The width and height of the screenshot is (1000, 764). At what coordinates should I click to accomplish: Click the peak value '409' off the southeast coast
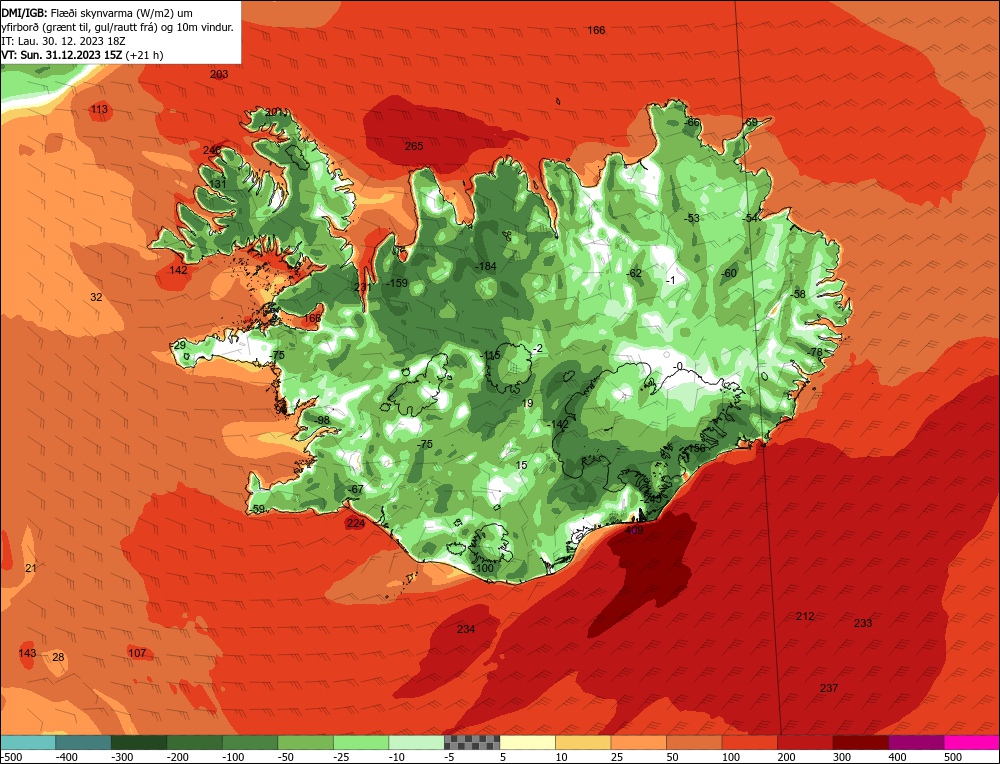(x=634, y=530)
